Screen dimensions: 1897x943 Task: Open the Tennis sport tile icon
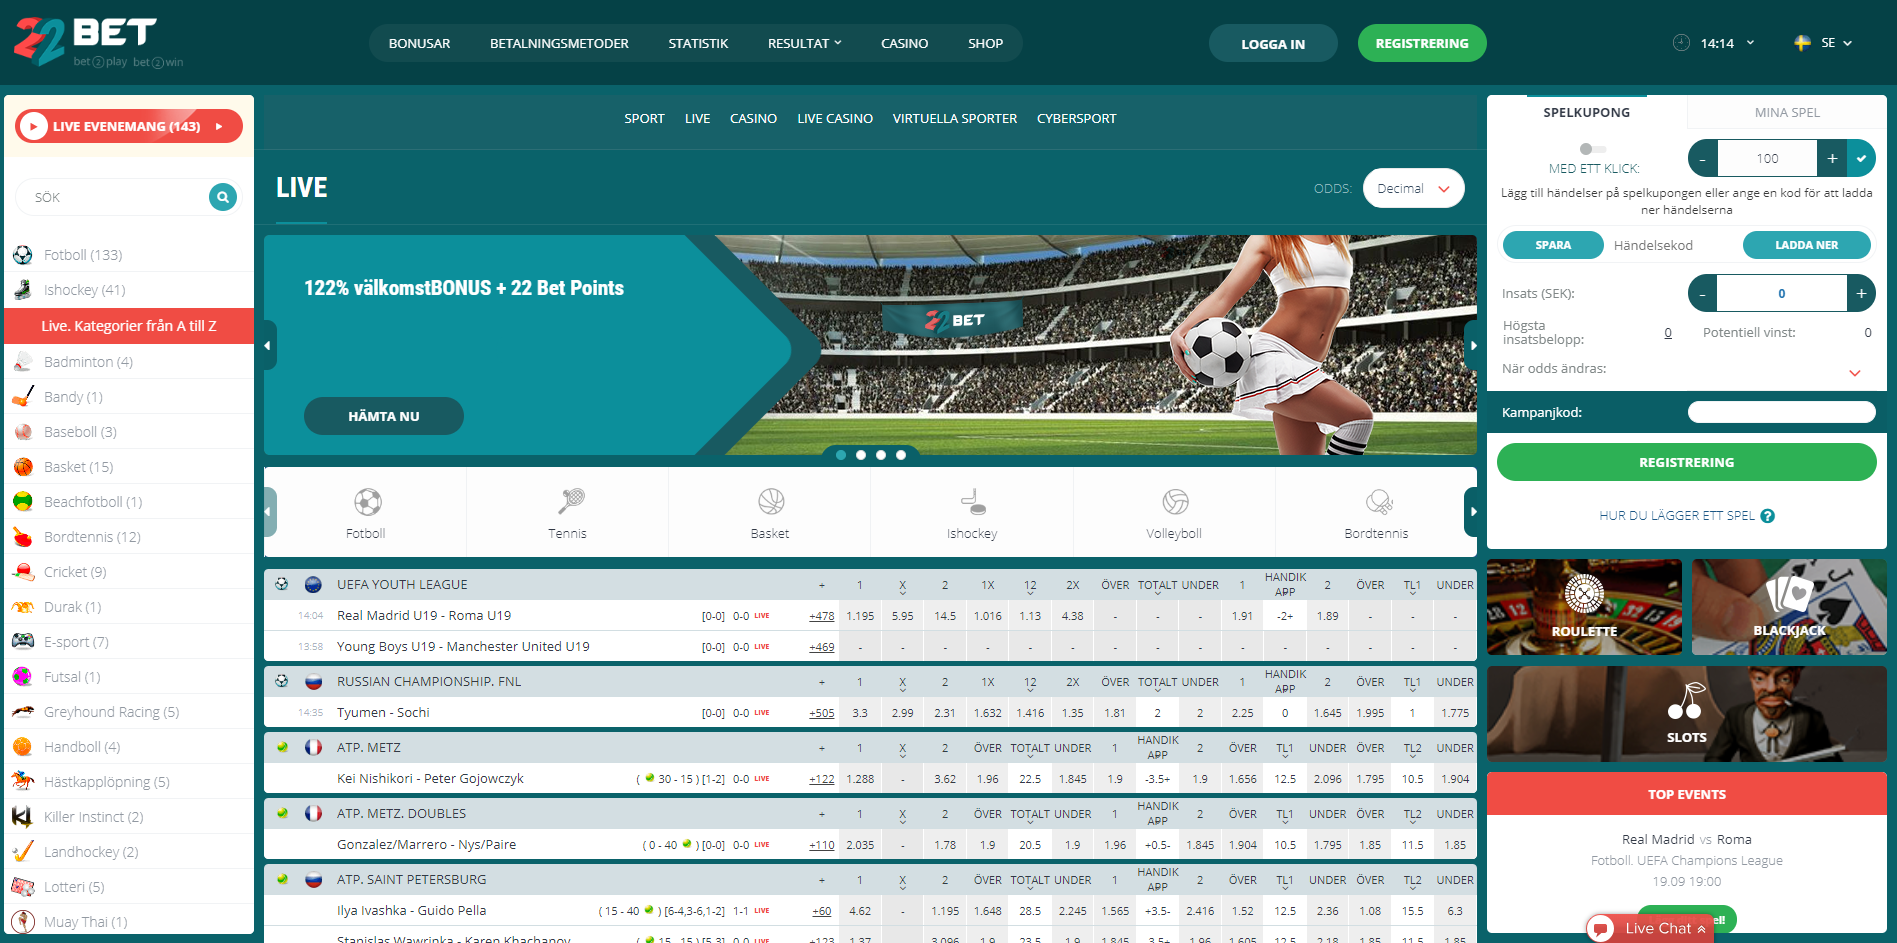[571, 500]
